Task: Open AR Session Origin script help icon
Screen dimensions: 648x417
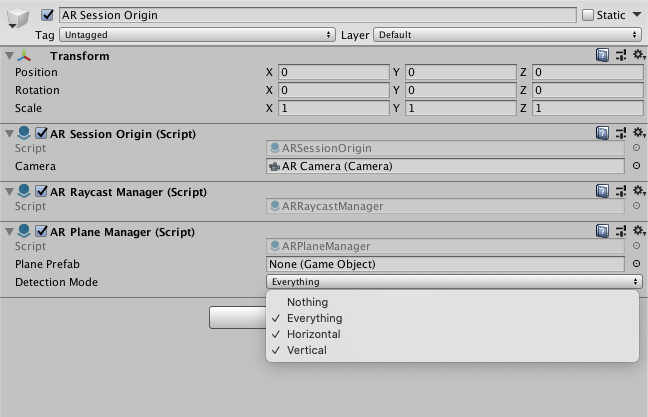Action: pos(602,133)
